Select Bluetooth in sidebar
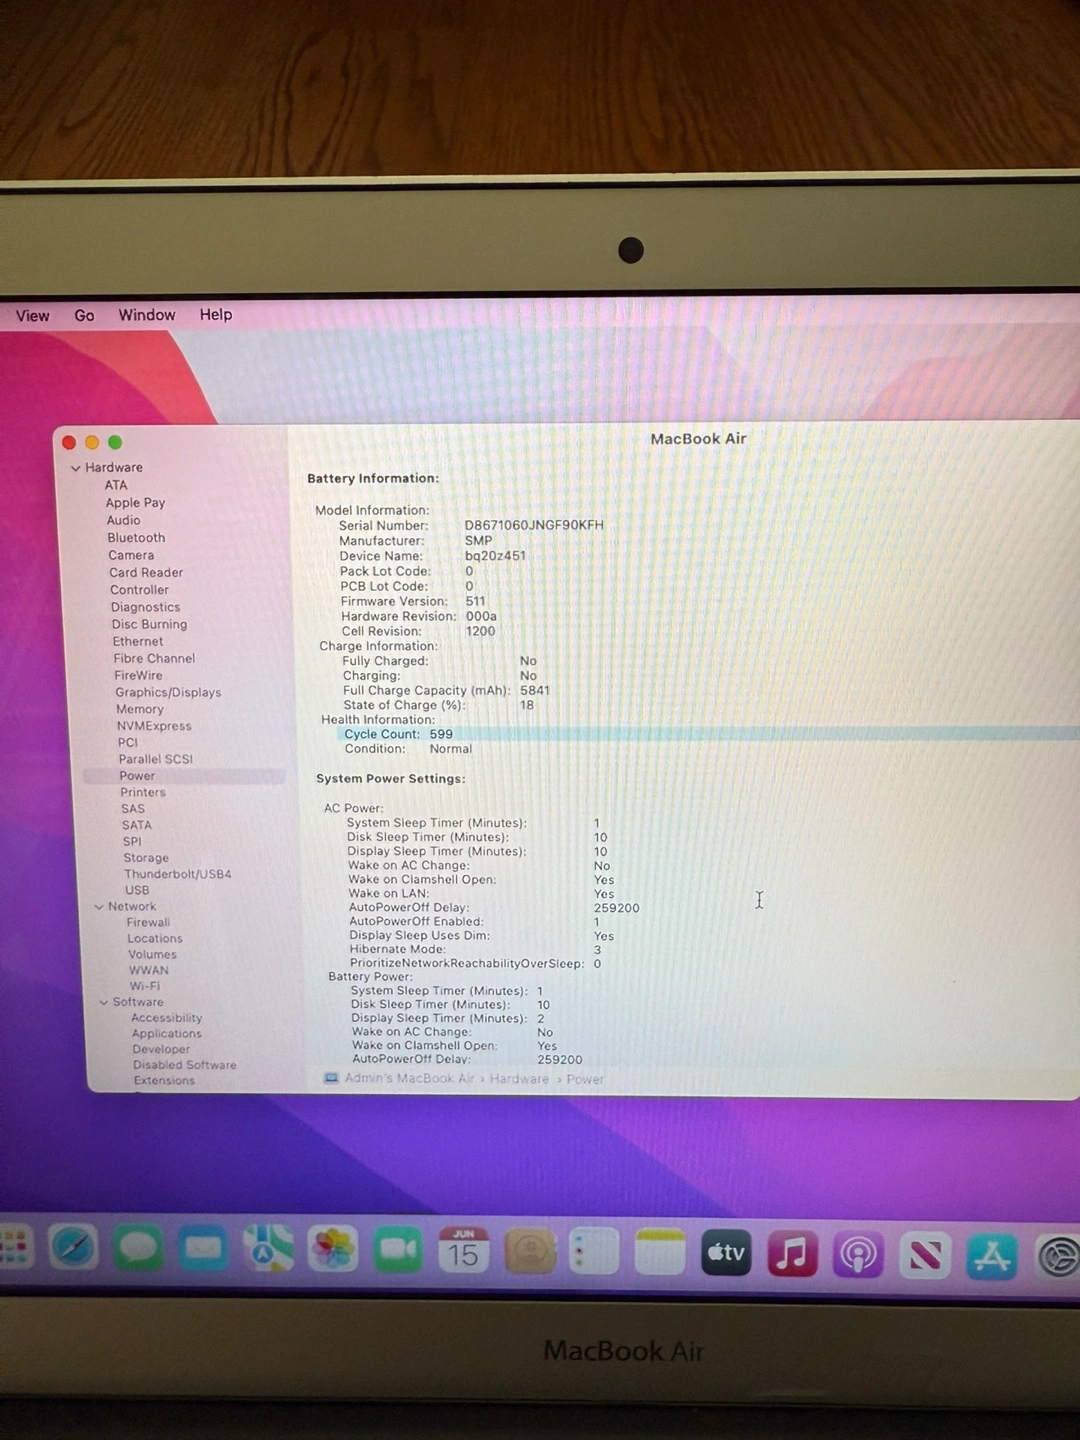 coord(136,538)
